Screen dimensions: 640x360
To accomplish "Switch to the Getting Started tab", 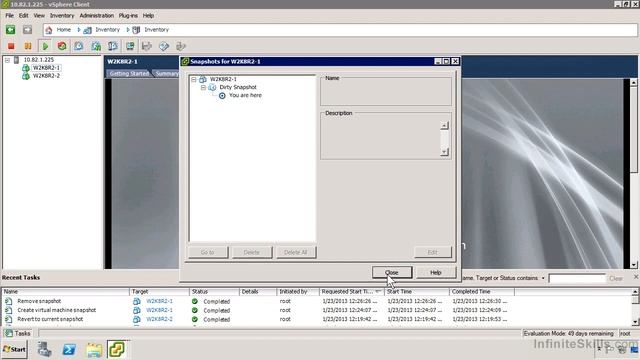I will click(x=129, y=73).
